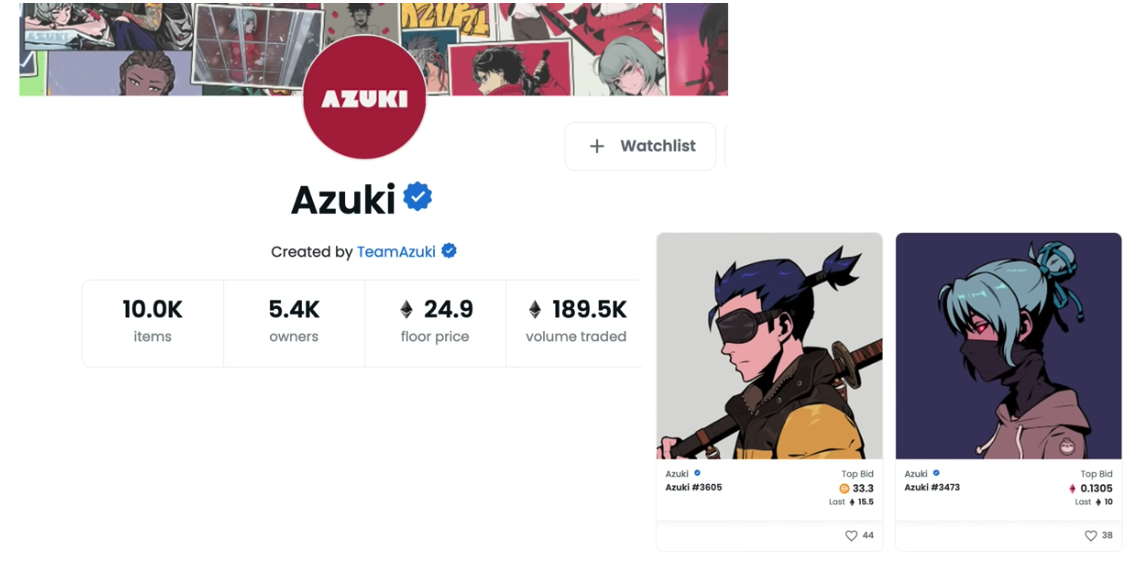Like Azuki #3605 with heart icon
This screenshot has width=1144, height=572.
click(851, 536)
